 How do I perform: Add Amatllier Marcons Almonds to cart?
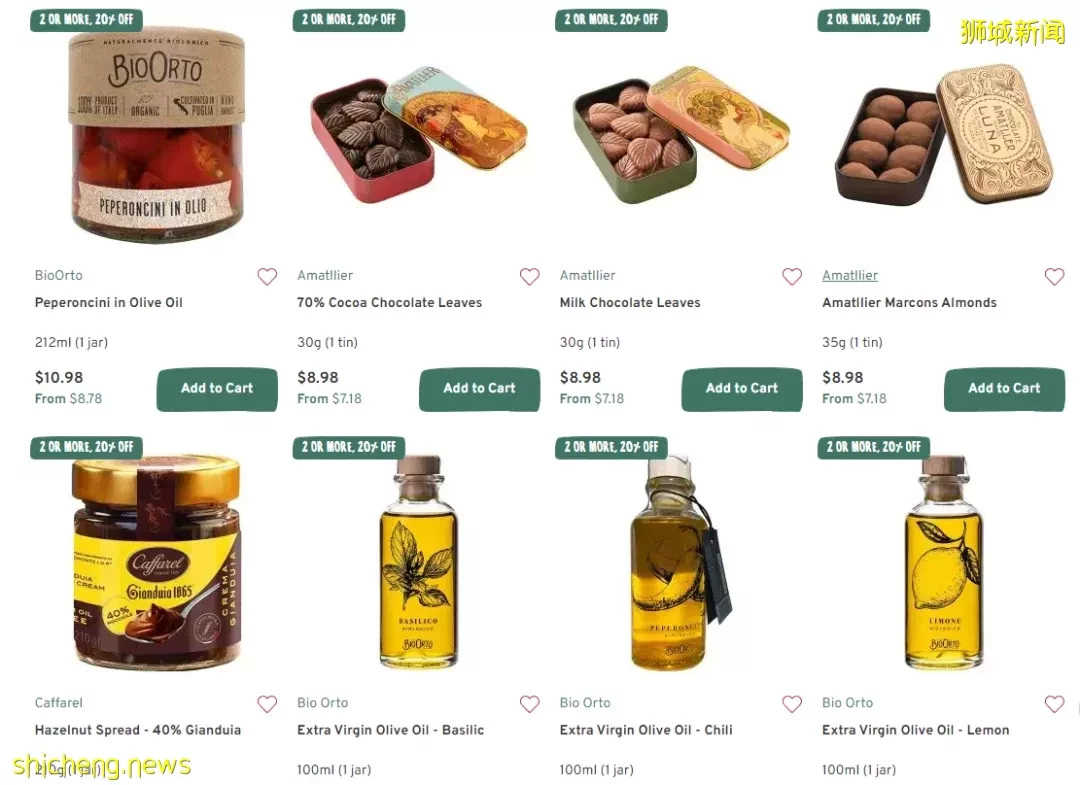point(1004,389)
